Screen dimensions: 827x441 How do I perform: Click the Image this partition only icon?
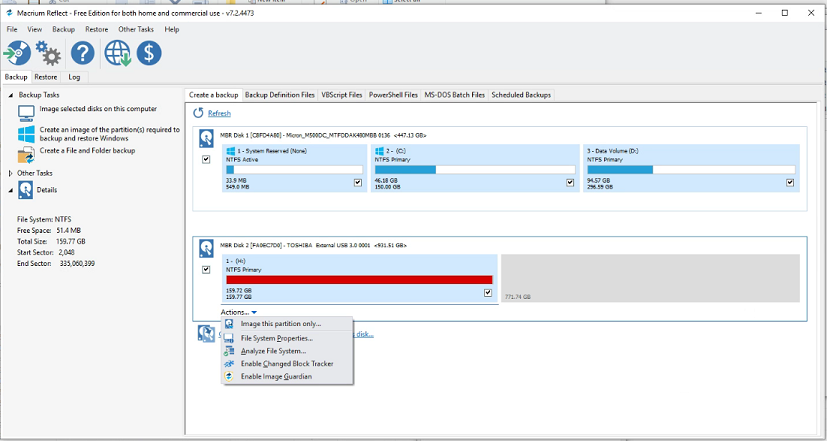click(x=229, y=324)
